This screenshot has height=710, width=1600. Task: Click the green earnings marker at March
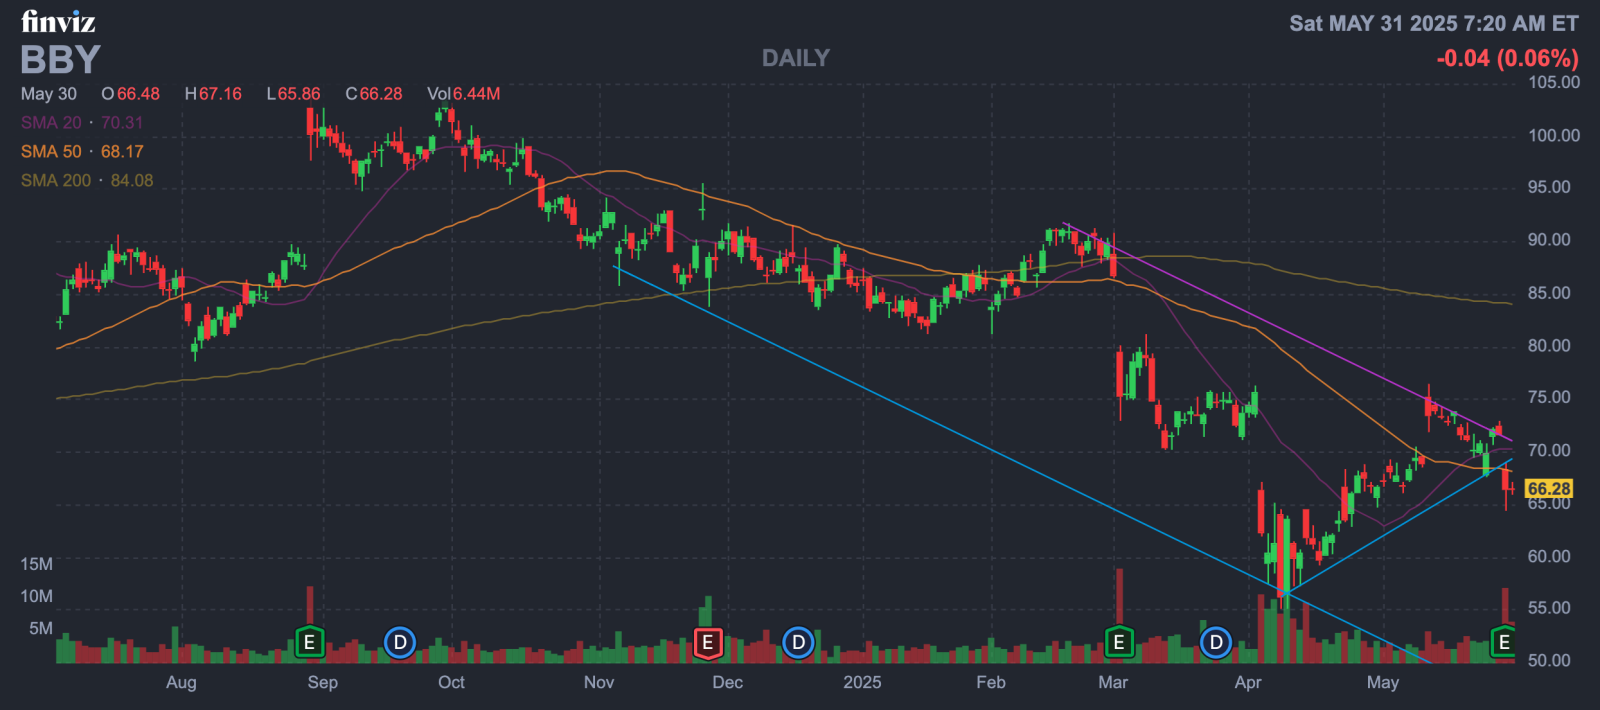tap(1119, 642)
